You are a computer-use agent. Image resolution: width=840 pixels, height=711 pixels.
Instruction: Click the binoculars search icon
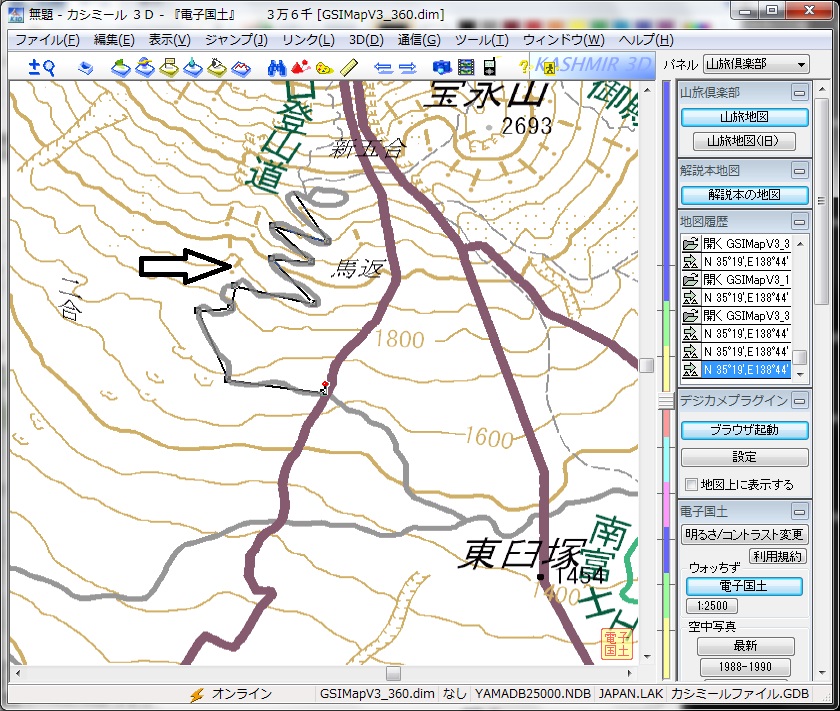coord(276,68)
